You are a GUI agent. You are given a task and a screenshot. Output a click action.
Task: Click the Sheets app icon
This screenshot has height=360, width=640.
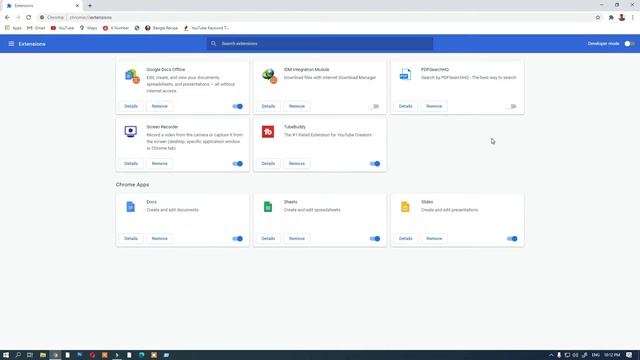(268, 207)
